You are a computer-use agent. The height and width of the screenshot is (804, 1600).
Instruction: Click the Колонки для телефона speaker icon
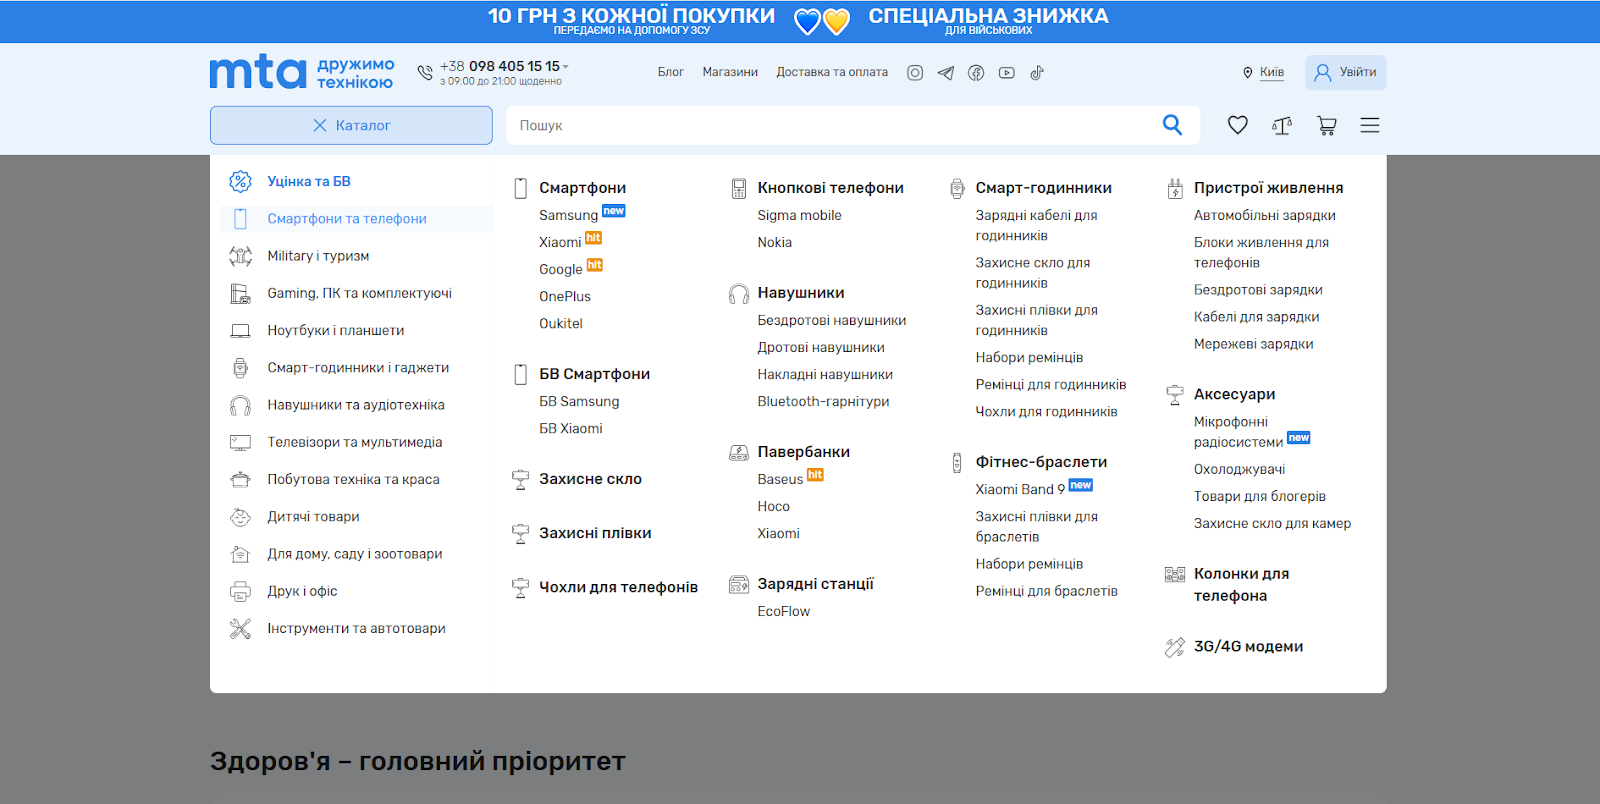click(x=1175, y=574)
